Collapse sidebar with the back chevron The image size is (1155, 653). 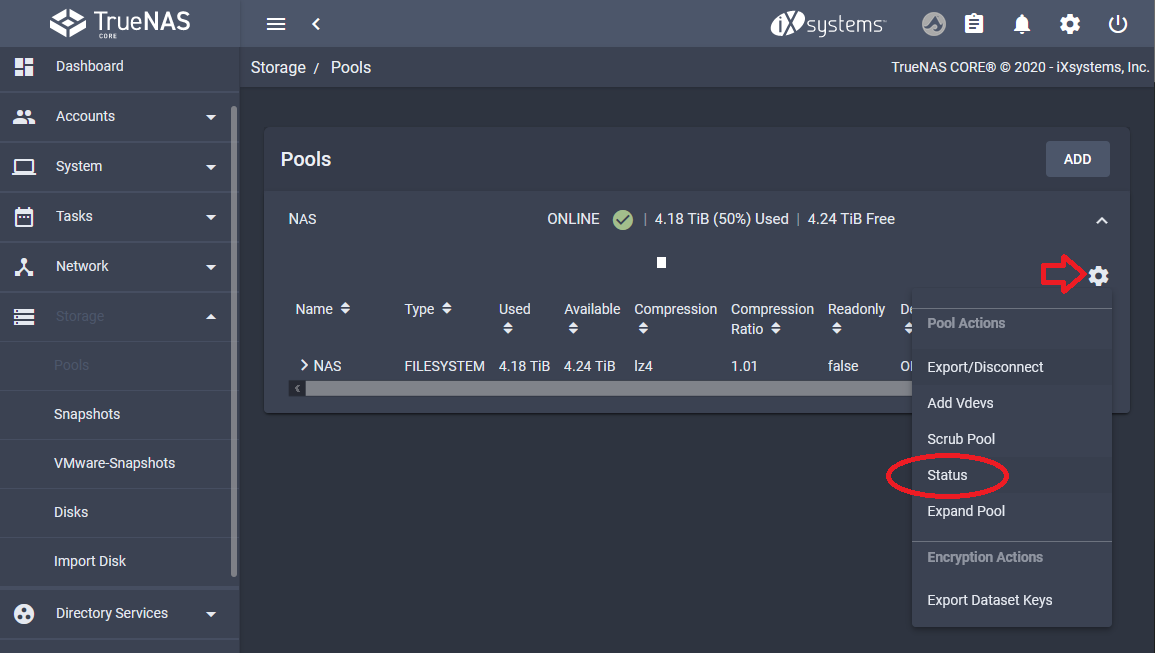tap(316, 24)
